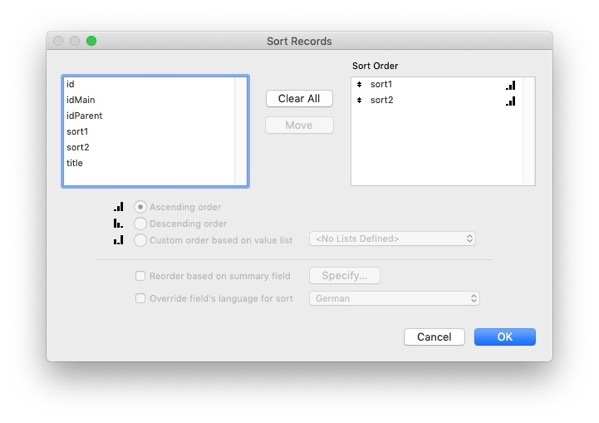
Task: Select the Descending order radio button
Action: [140, 224]
